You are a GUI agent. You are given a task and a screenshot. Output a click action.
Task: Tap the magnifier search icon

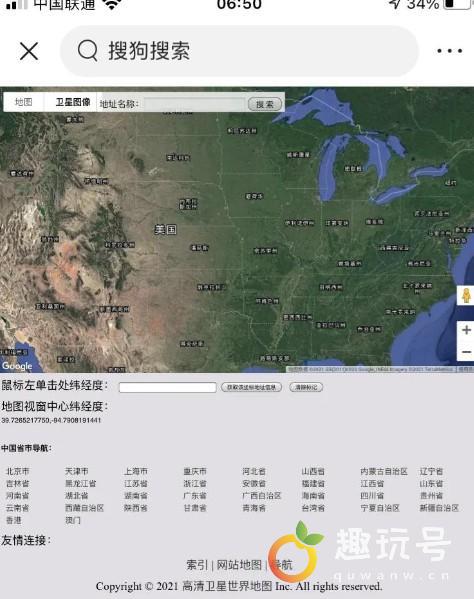pos(87,51)
